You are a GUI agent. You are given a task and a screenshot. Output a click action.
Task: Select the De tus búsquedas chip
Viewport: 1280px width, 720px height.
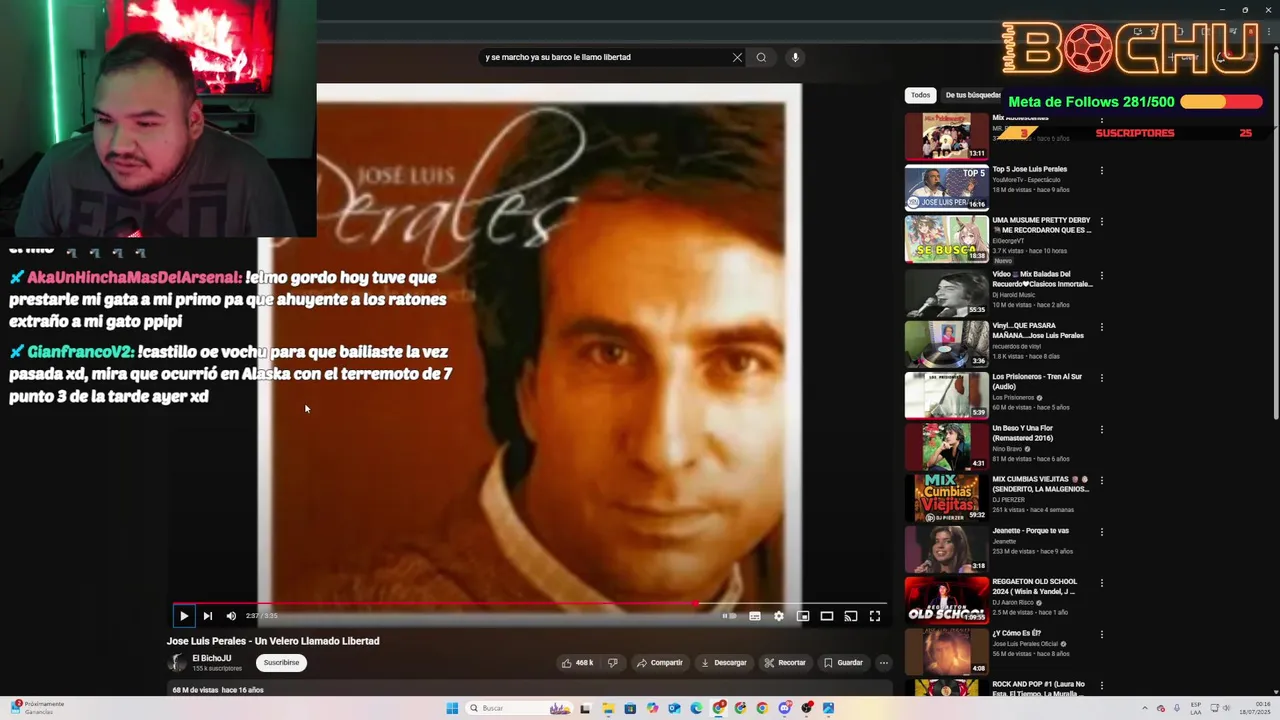tap(972, 95)
